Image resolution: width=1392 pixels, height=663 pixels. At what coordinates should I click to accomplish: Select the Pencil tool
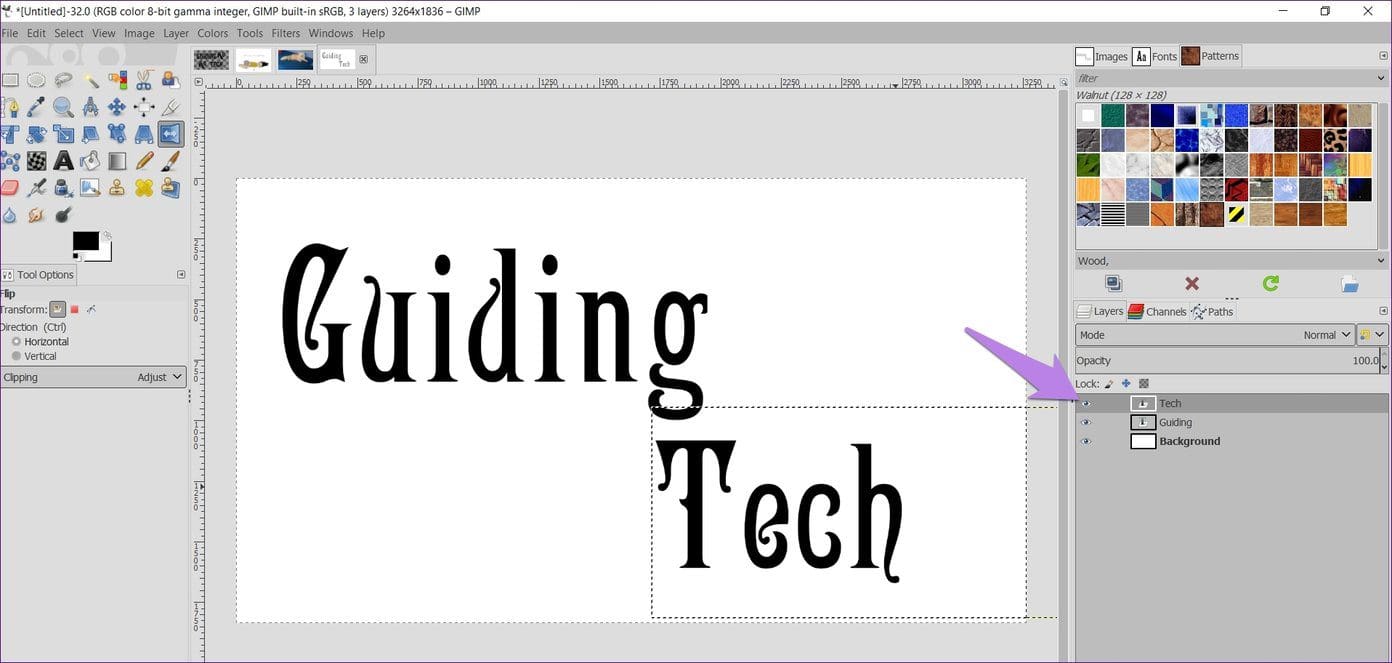pyautogui.click(x=144, y=160)
